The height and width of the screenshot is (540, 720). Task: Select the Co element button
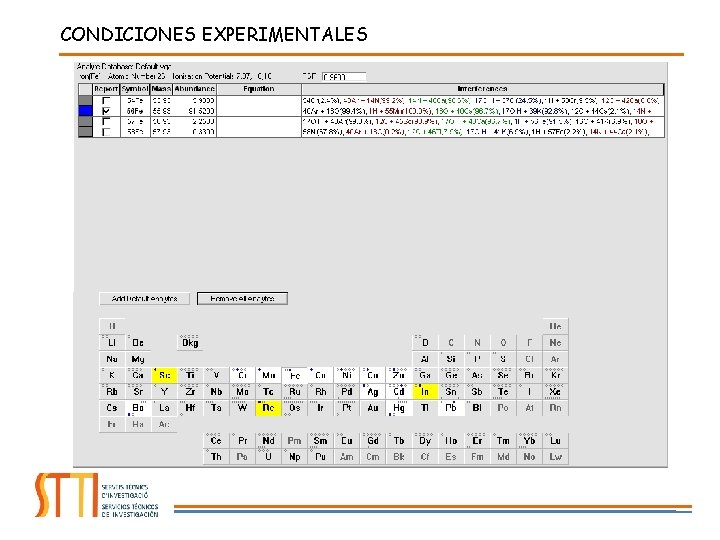coord(321,375)
